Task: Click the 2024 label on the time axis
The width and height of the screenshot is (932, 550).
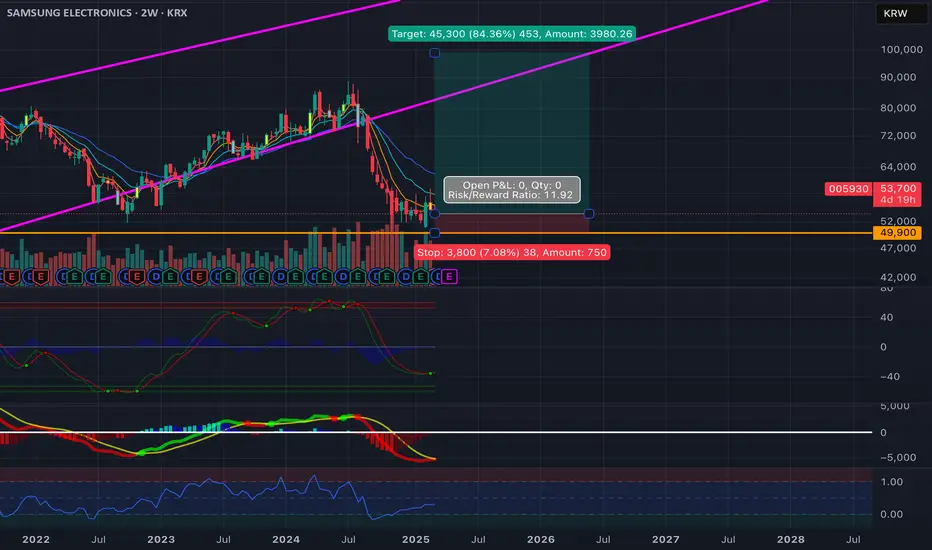Action: (285, 539)
